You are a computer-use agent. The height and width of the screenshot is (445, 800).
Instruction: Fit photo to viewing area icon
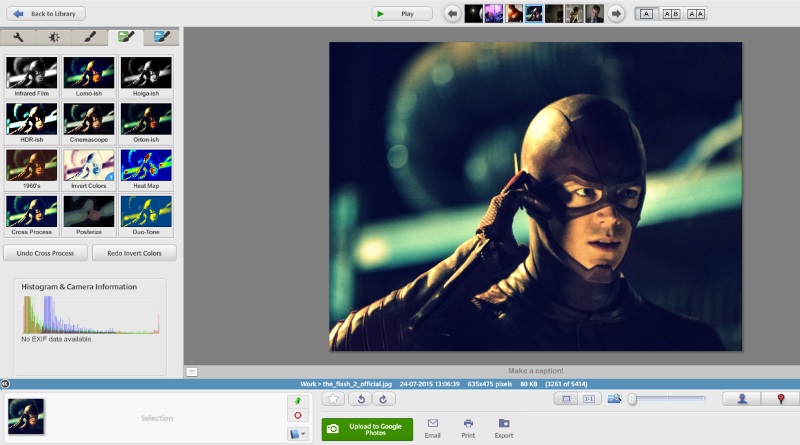566,399
